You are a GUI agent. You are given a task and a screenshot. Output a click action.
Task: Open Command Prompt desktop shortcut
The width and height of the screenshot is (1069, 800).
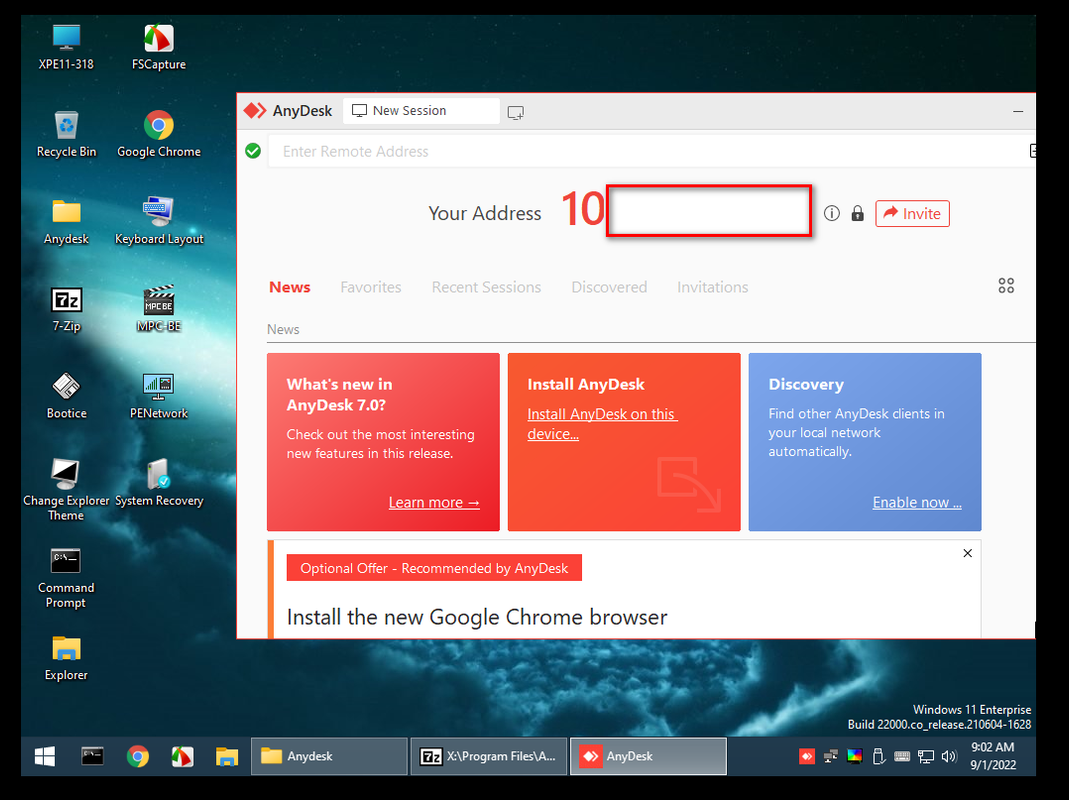[x=66, y=577]
